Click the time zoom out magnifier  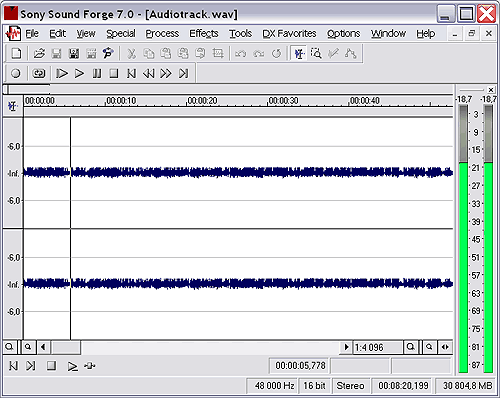click(x=429, y=347)
